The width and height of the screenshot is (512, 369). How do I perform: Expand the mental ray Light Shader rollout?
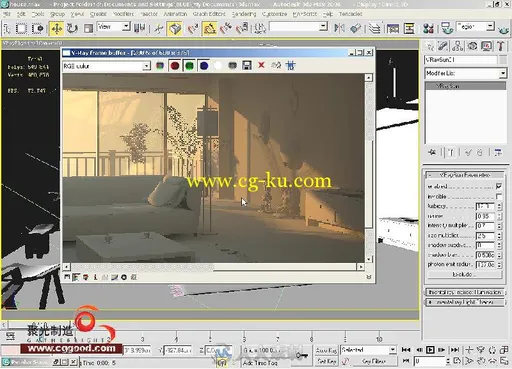click(465, 302)
